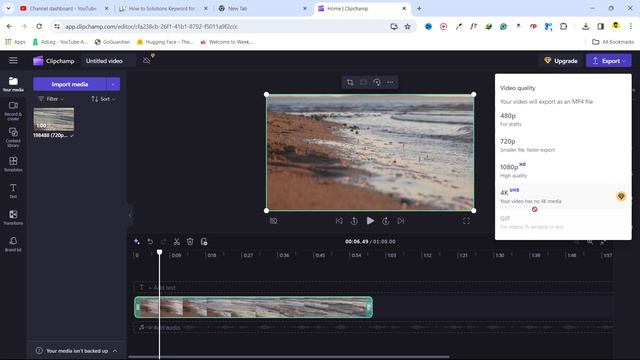Open the Filter dropdown
The image size is (640, 360).
51,99
